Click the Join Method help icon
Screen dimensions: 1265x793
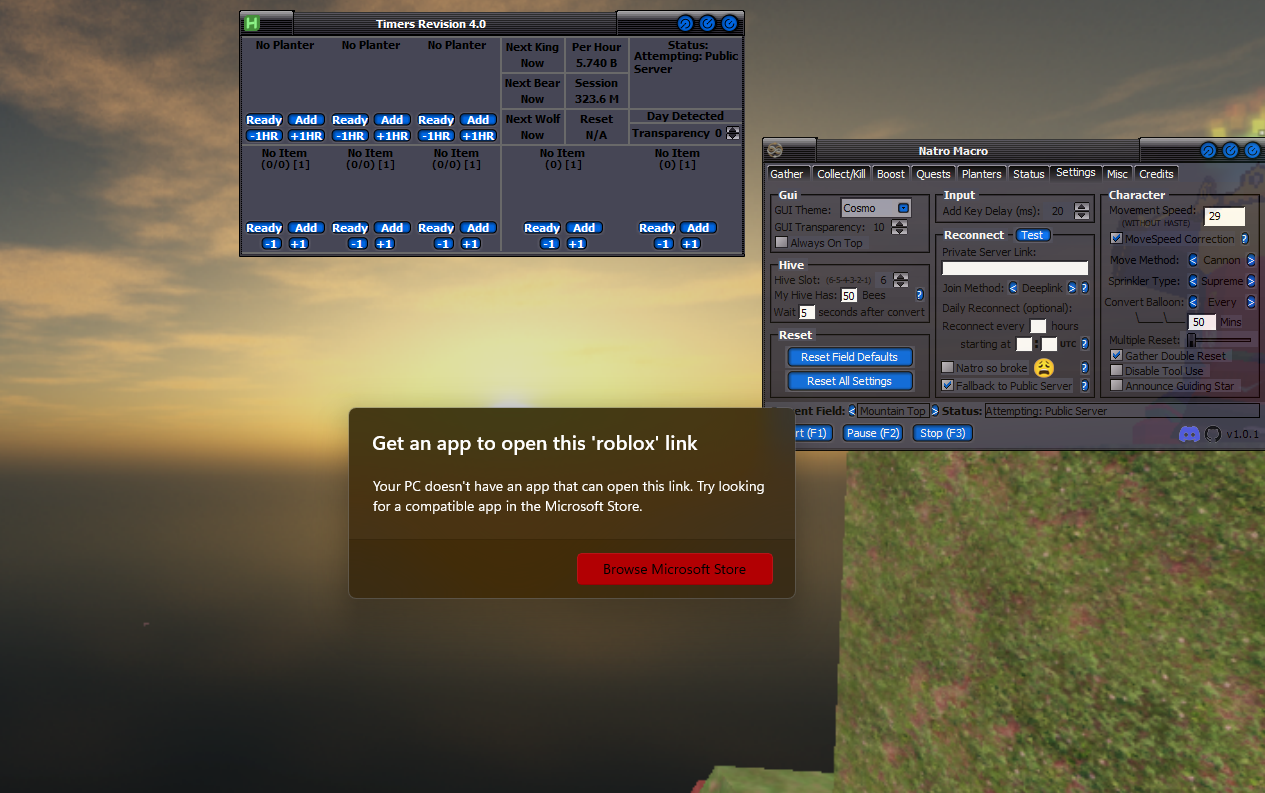[x=1084, y=288]
